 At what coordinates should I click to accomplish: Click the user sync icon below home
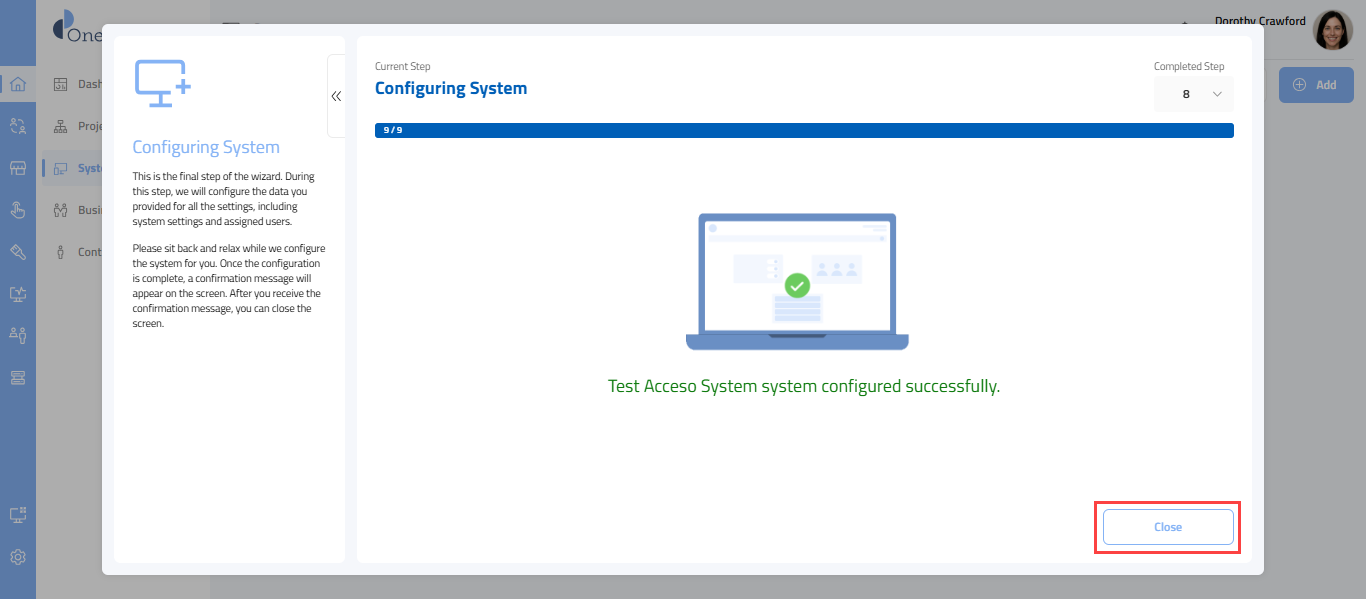(x=18, y=126)
